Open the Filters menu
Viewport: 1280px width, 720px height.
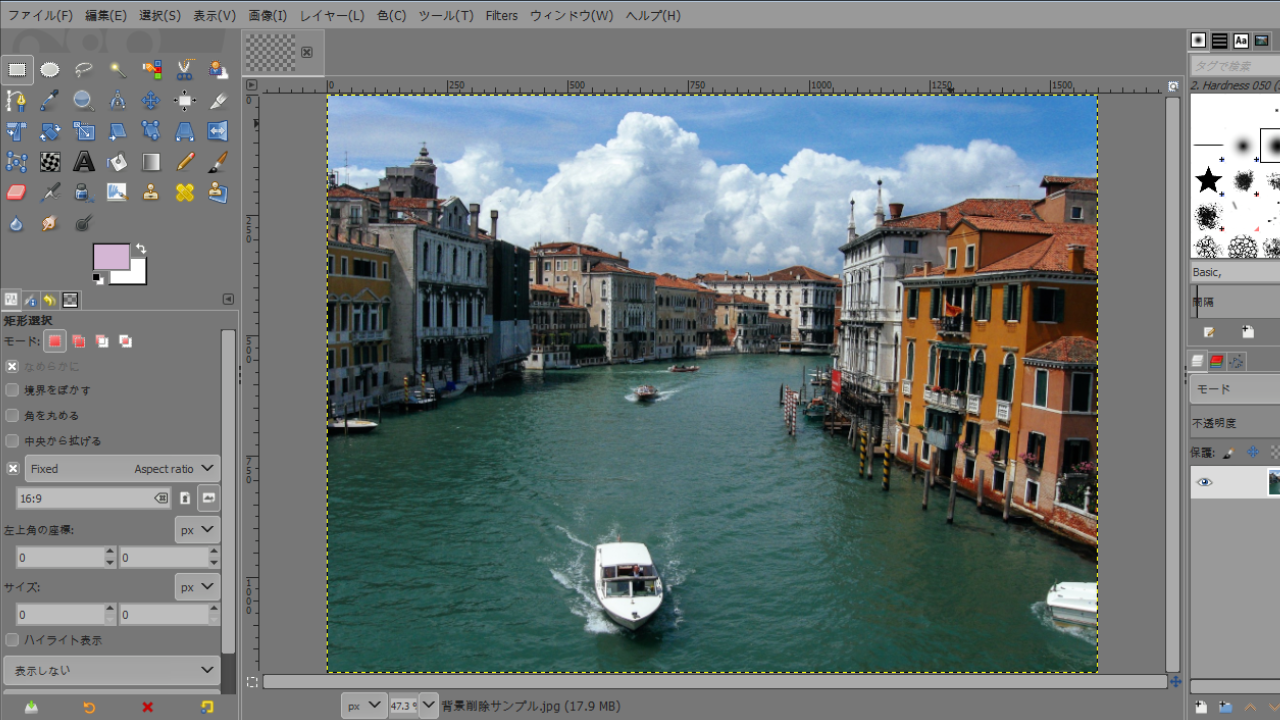tap(501, 15)
